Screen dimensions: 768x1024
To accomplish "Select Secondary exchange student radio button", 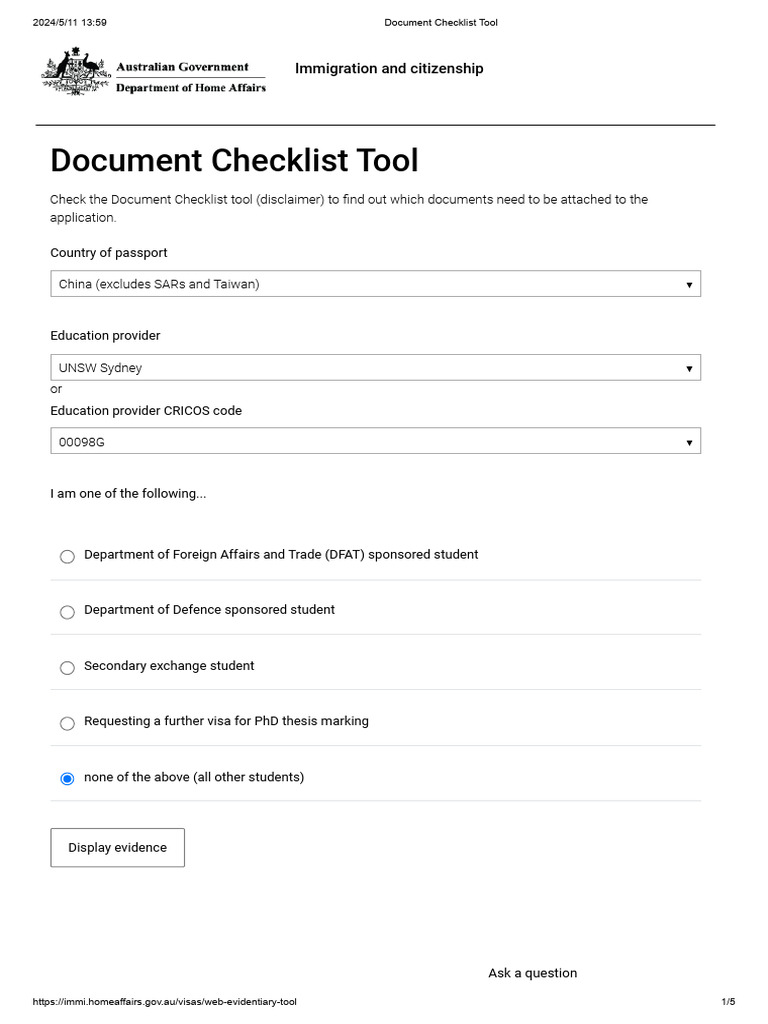I will (x=67, y=668).
